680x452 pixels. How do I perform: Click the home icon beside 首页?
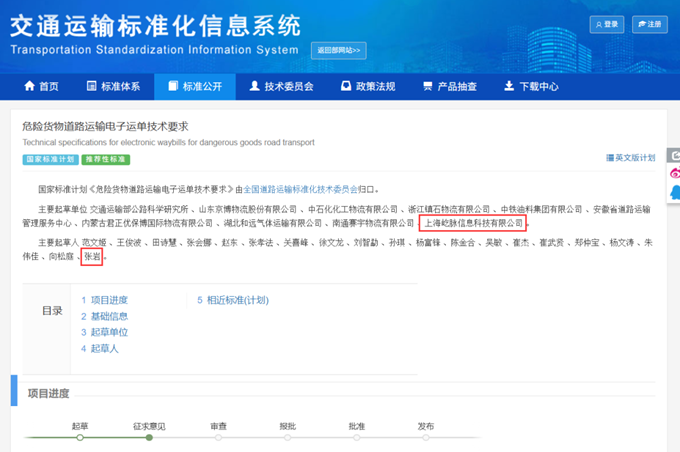coord(29,86)
